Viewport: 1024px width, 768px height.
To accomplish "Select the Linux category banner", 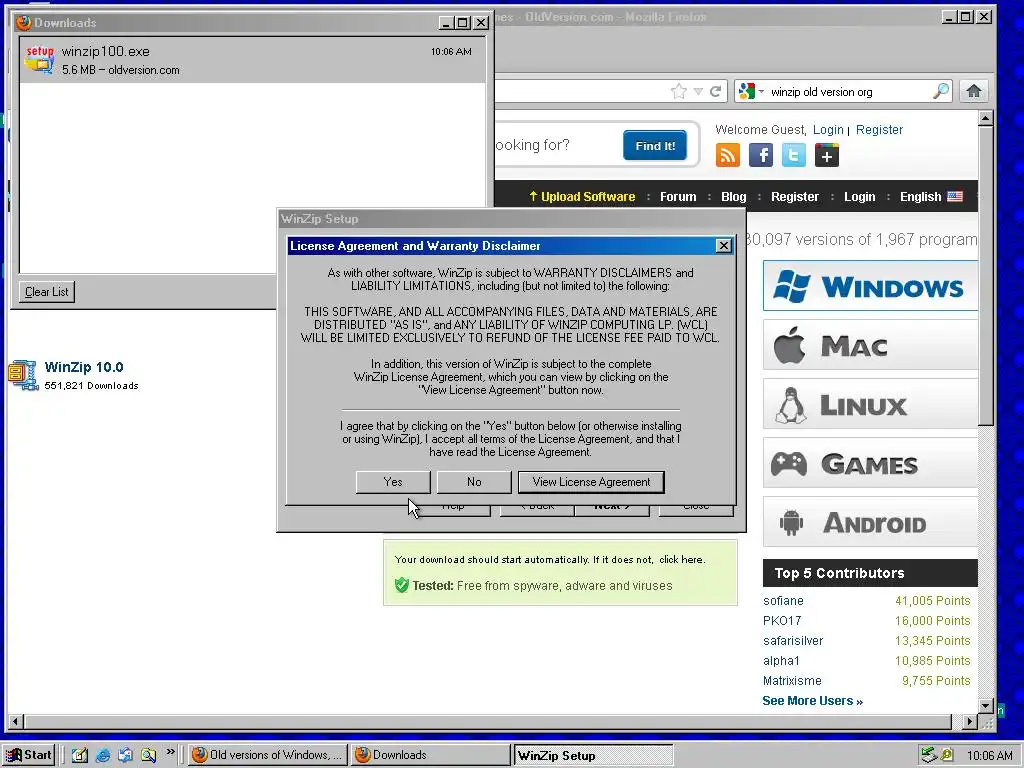I will click(x=870, y=404).
